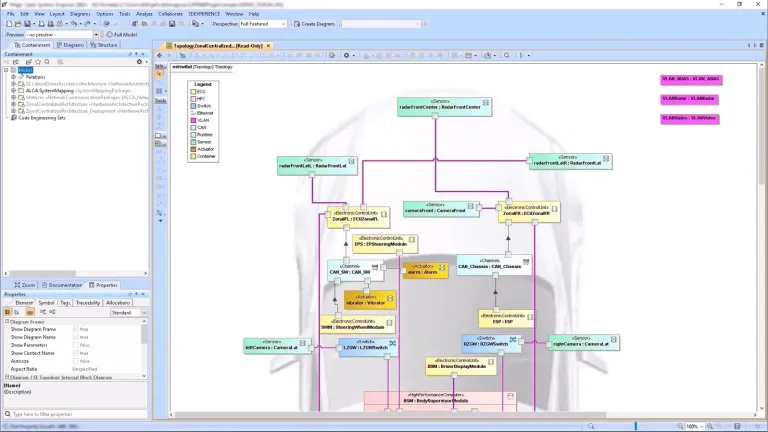This screenshot has width=768, height=432.
Task: Open the zoom percentage dropdown in status bar
Action: tap(695, 427)
